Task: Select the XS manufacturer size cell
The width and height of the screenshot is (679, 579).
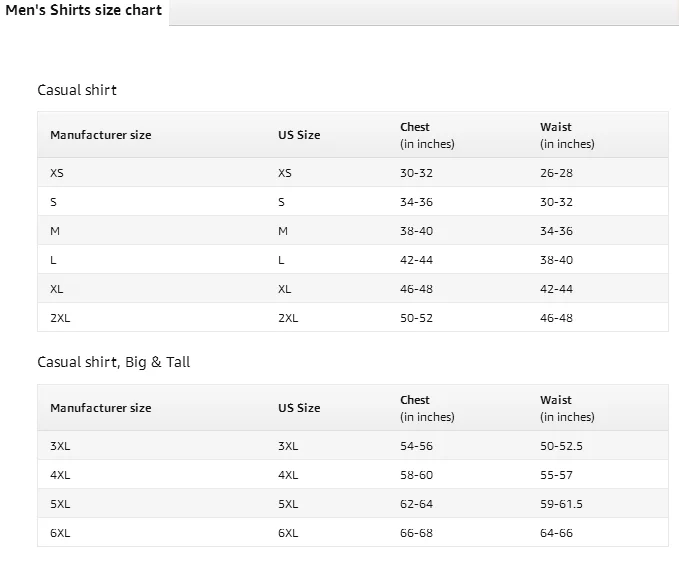Action: [57, 173]
